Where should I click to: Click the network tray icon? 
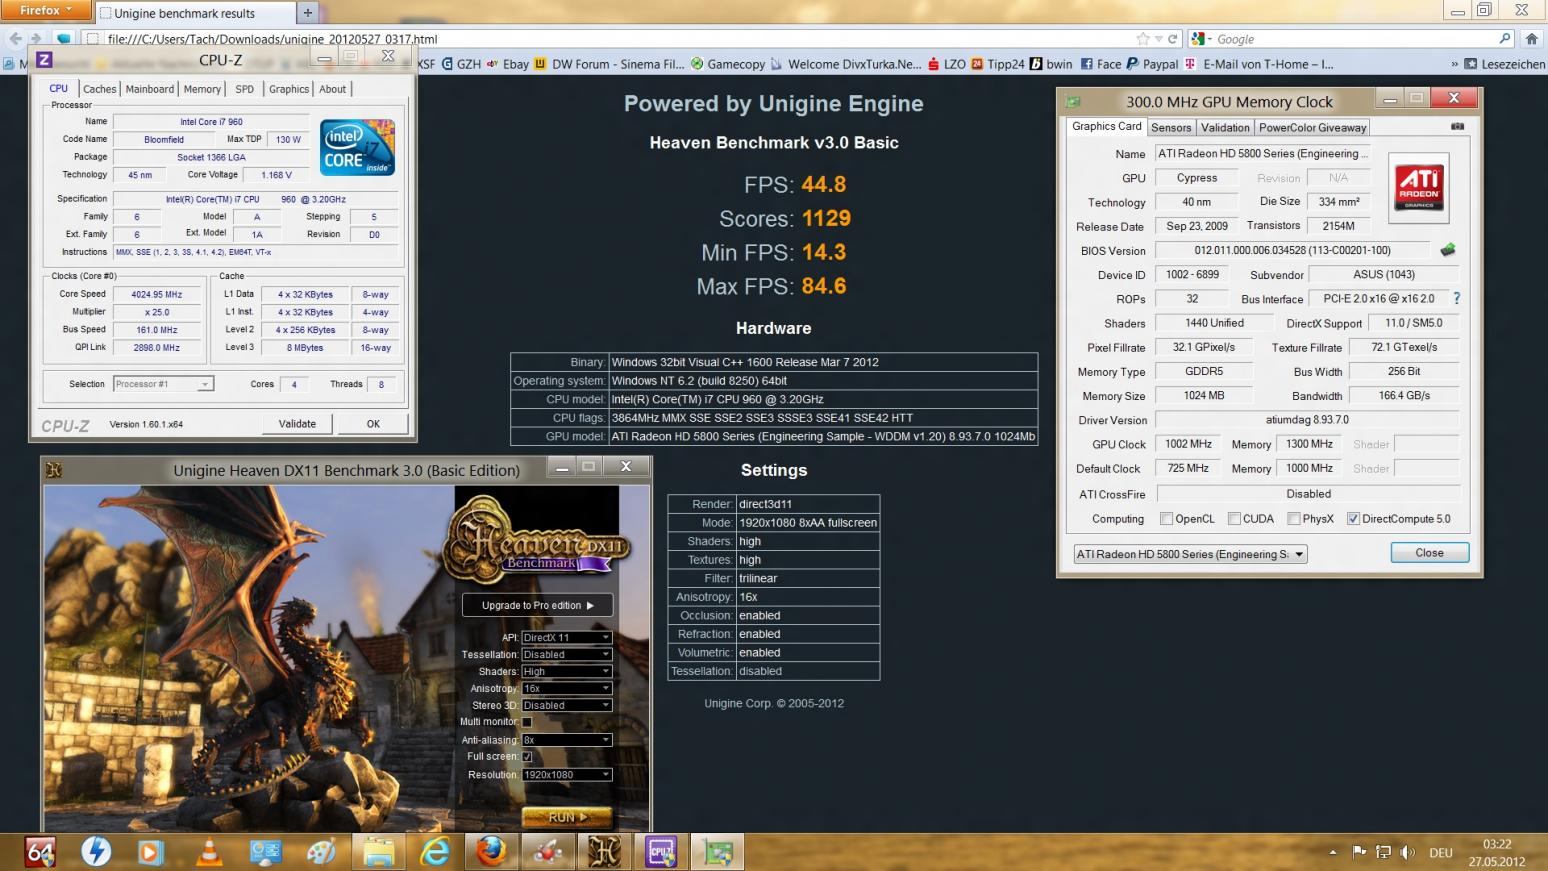1384,852
